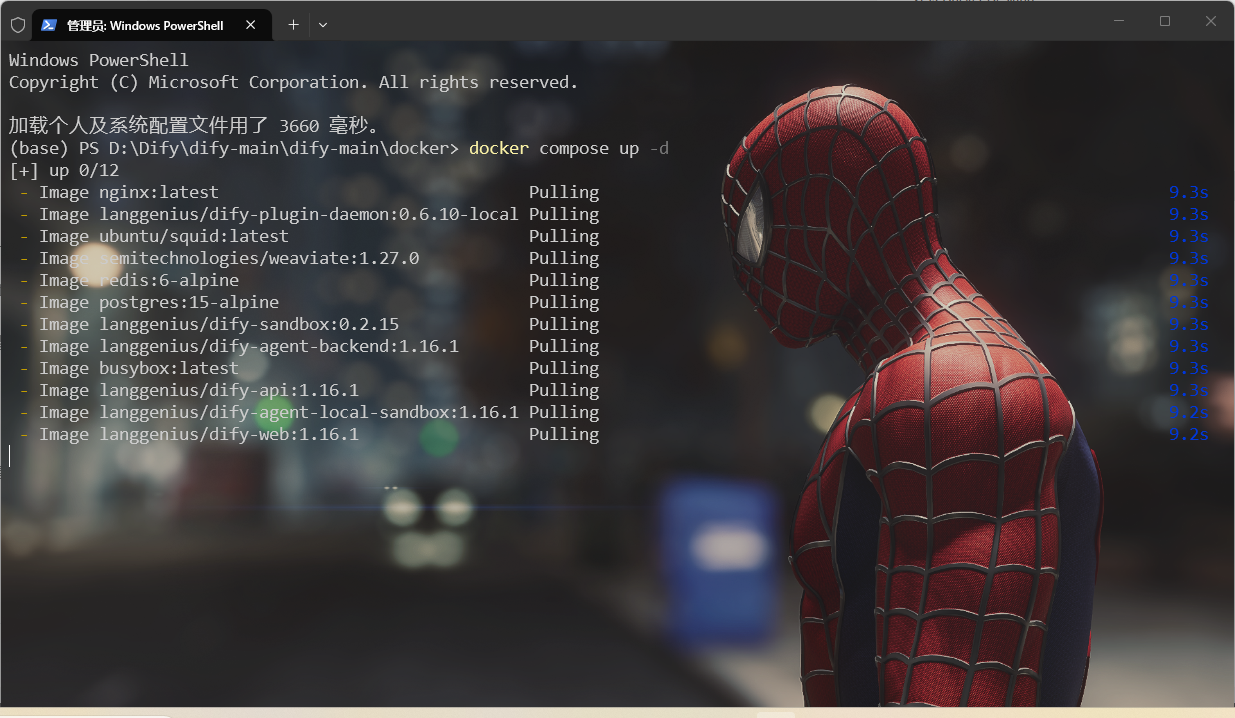Click the shield icon in the title bar

coord(17,25)
